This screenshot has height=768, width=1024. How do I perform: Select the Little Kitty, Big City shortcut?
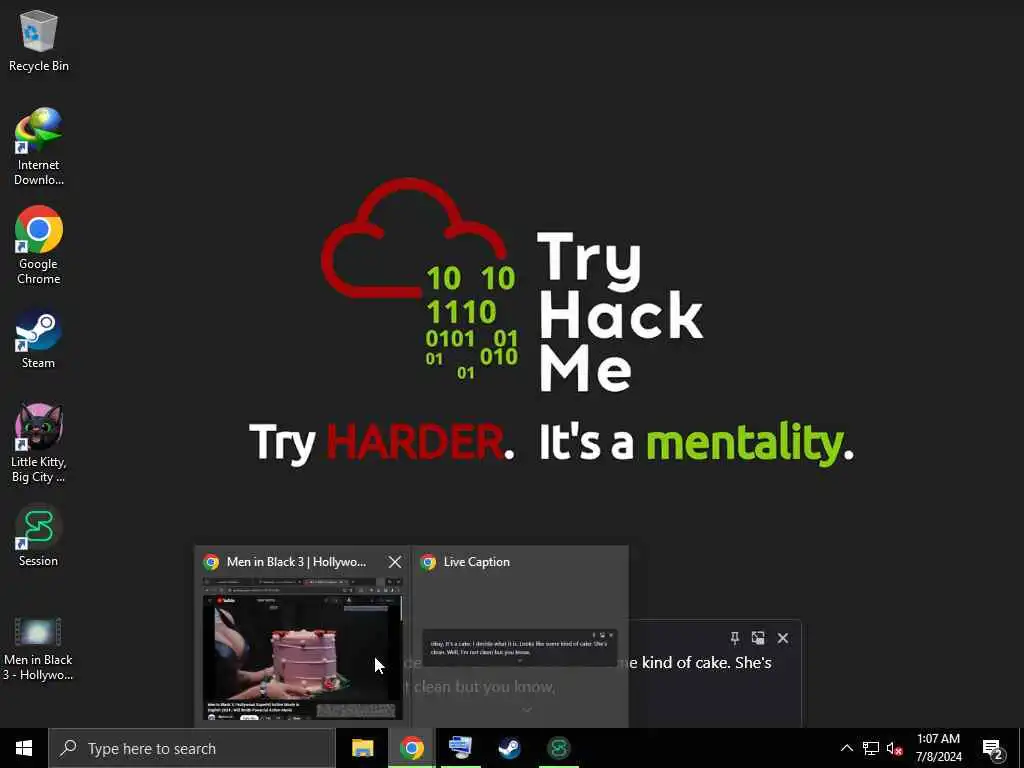[x=39, y=444]
